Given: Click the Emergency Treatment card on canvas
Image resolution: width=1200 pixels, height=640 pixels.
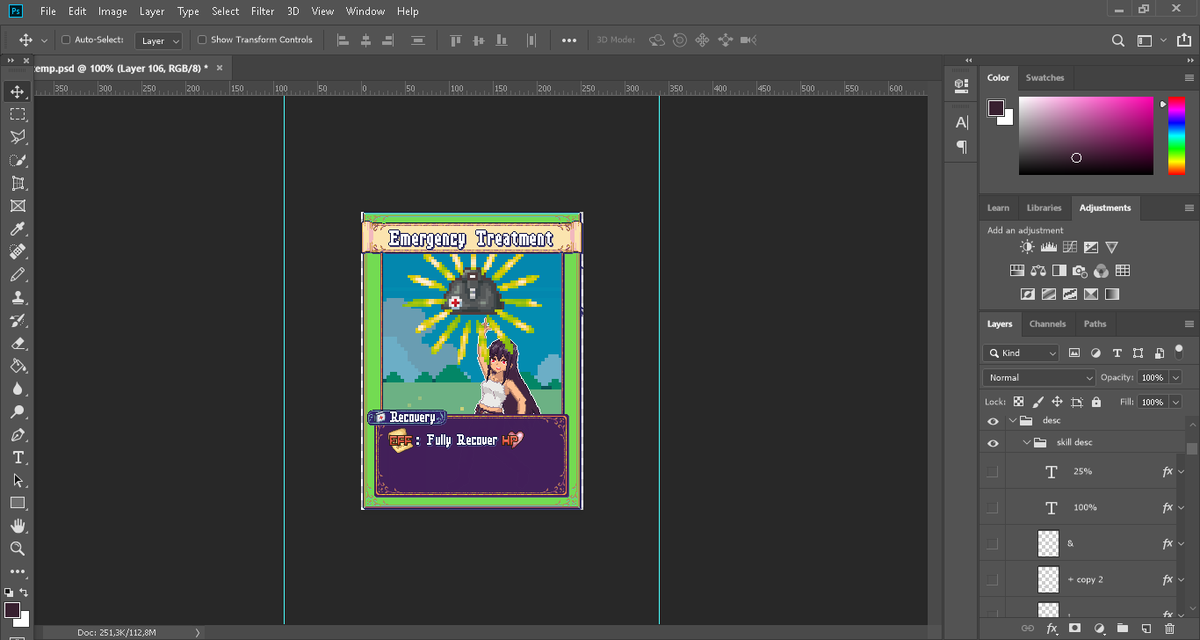Looking at the screenshot, I should tap(471, 361).
